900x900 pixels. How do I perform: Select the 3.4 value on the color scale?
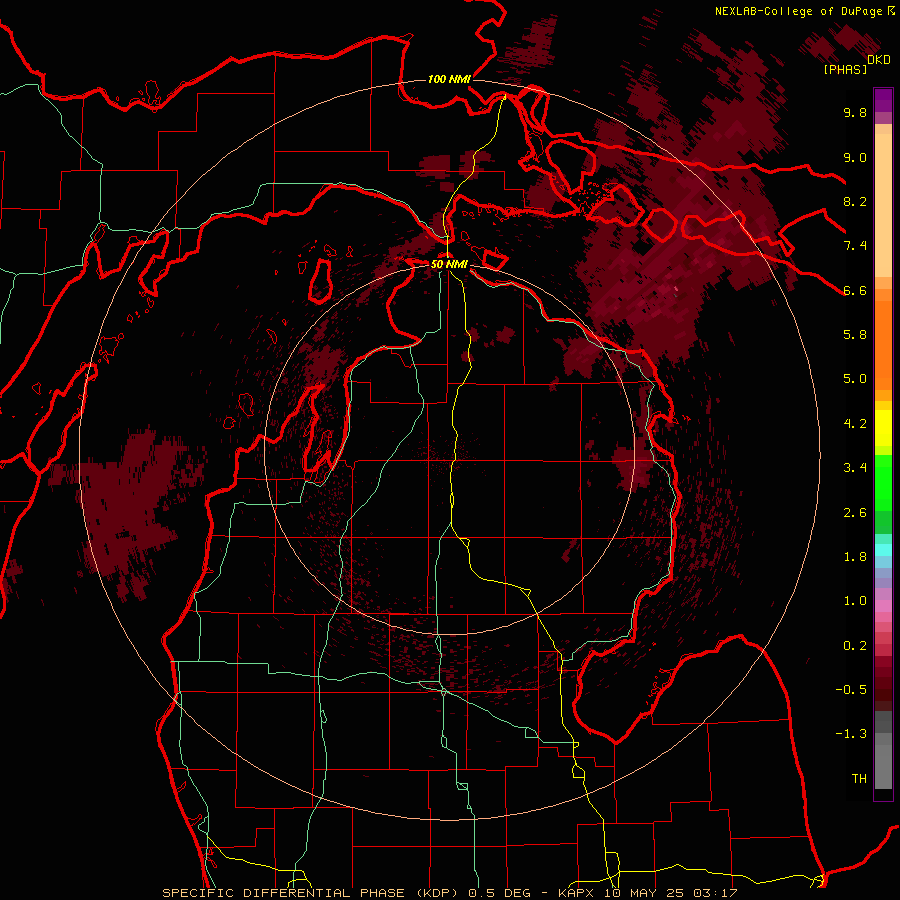855,468
